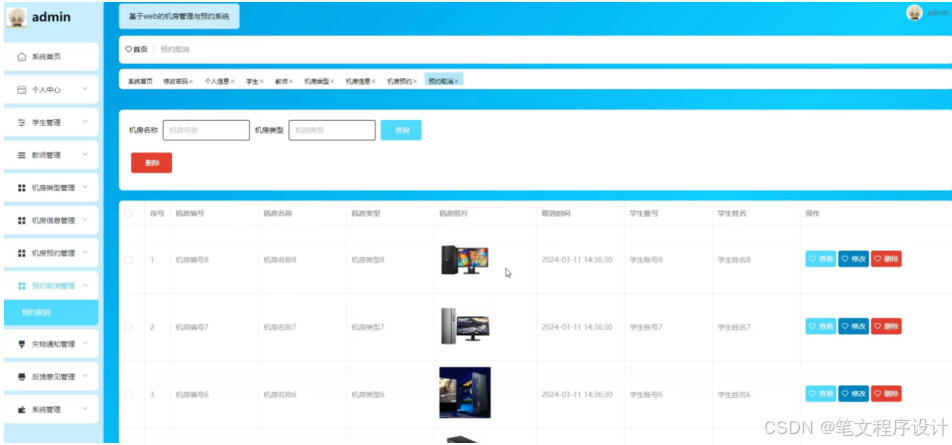Open the computer photo in row 机房编号7
The width and height of the screenshot is (952, 445).
coord(464,327)
